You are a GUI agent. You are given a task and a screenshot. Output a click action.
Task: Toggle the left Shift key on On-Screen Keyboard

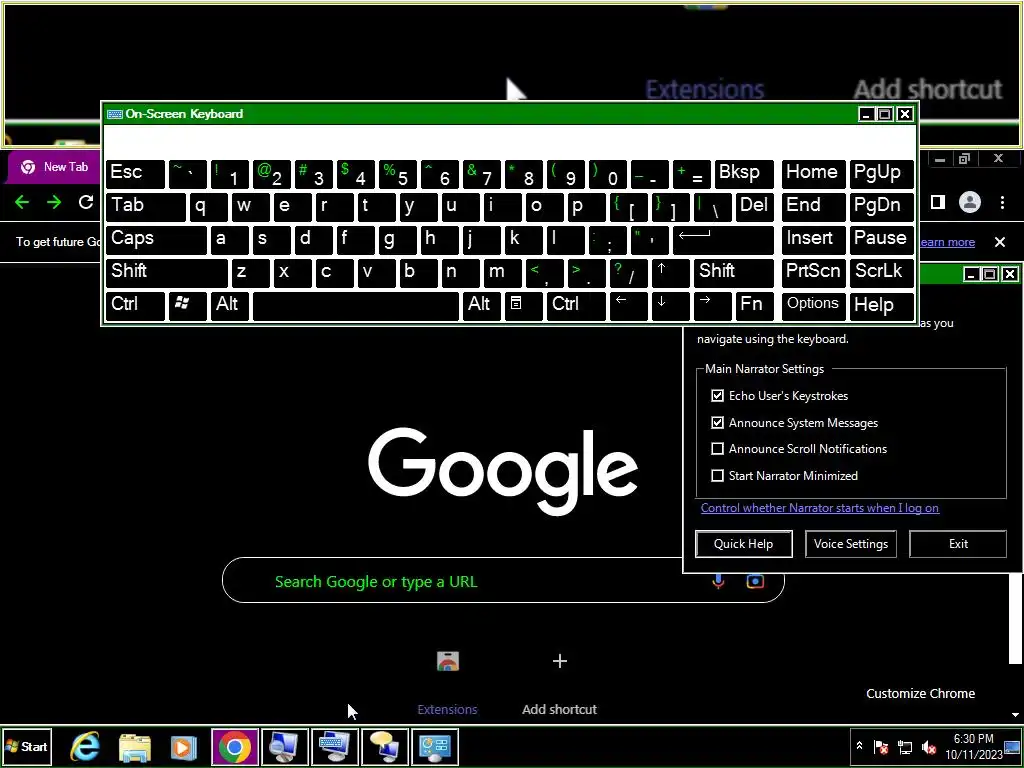pos(167,273)
